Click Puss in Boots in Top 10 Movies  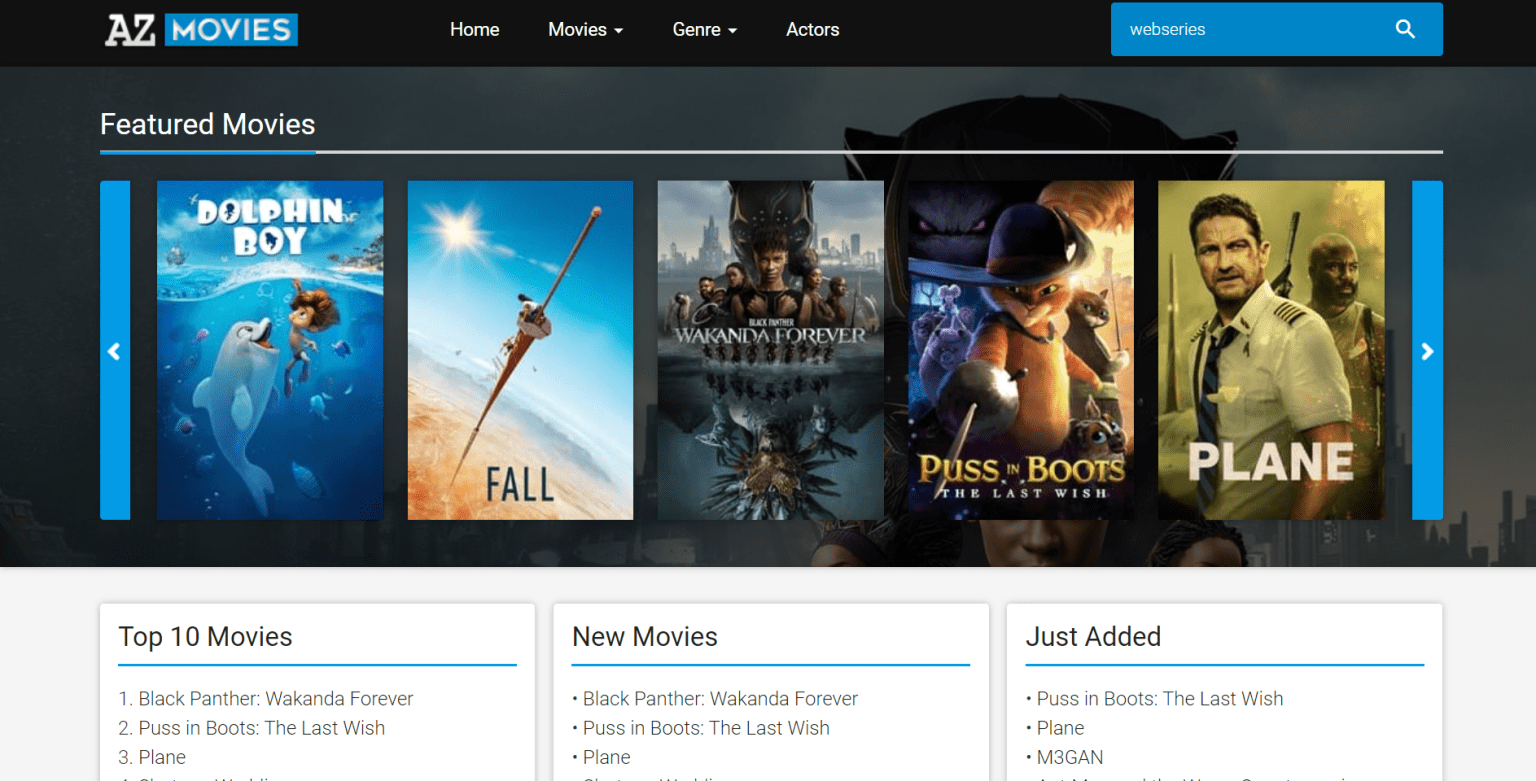pyautogui.click(x=261, y=728)
